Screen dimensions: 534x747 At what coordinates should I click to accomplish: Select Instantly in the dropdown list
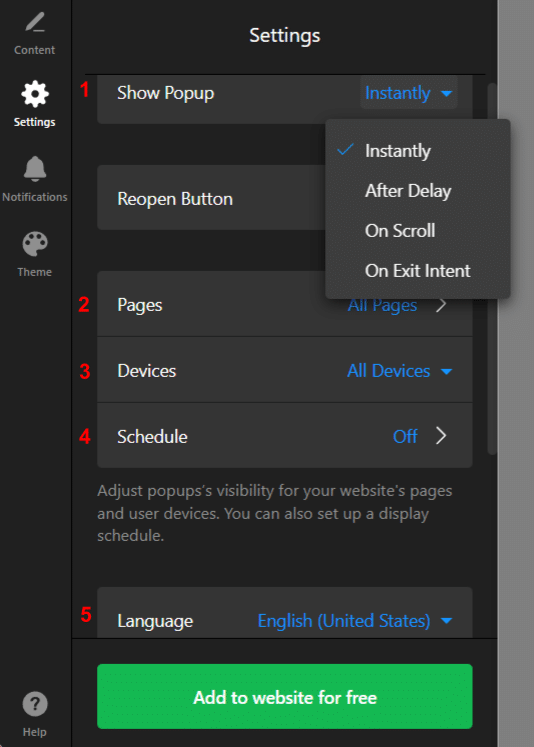point(397,151)
